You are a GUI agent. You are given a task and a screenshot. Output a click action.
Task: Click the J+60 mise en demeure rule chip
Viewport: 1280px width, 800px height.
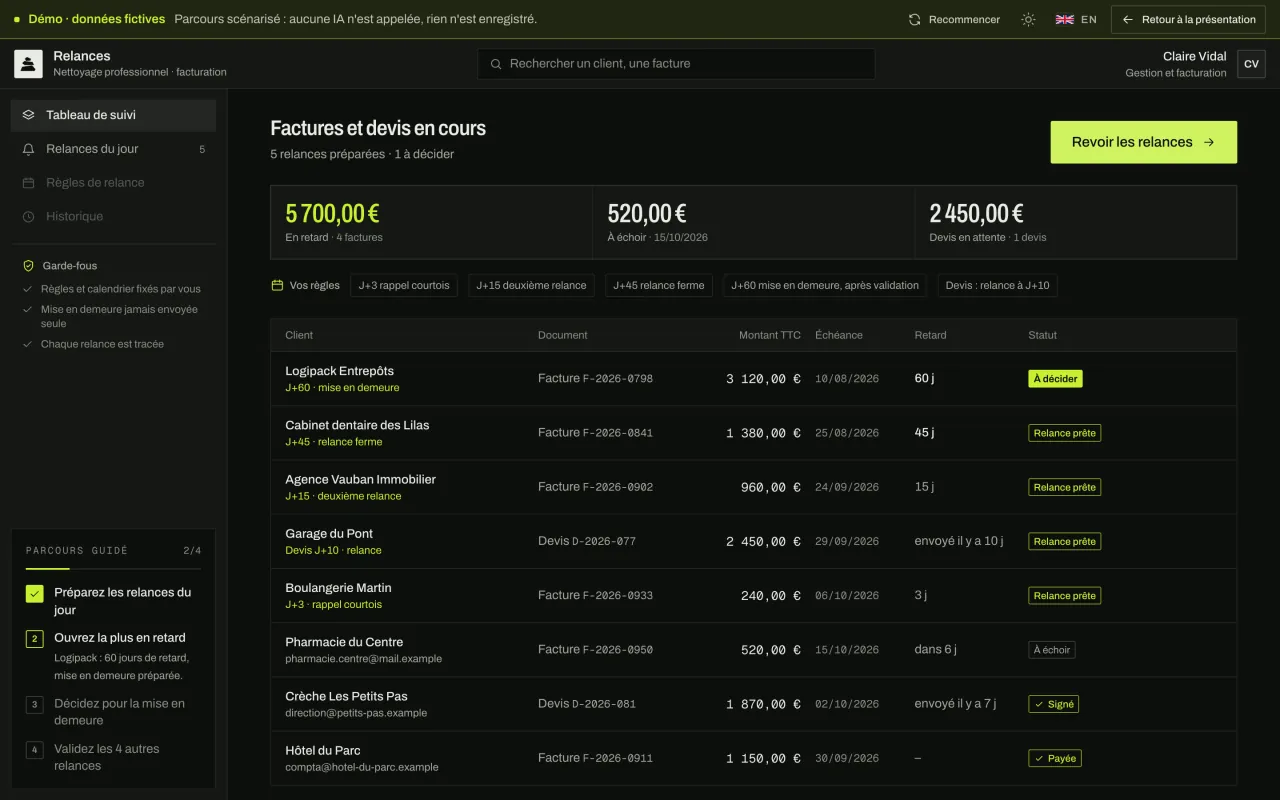(825, 285)
